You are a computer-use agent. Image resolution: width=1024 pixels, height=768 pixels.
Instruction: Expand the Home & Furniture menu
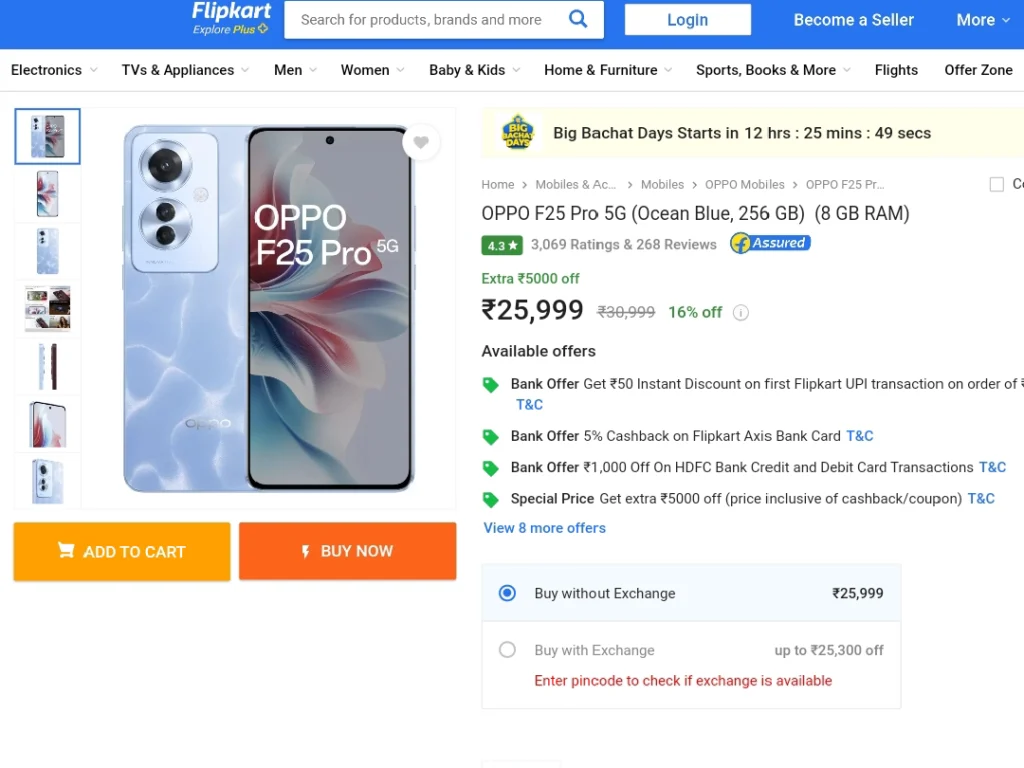click(608, 70)
